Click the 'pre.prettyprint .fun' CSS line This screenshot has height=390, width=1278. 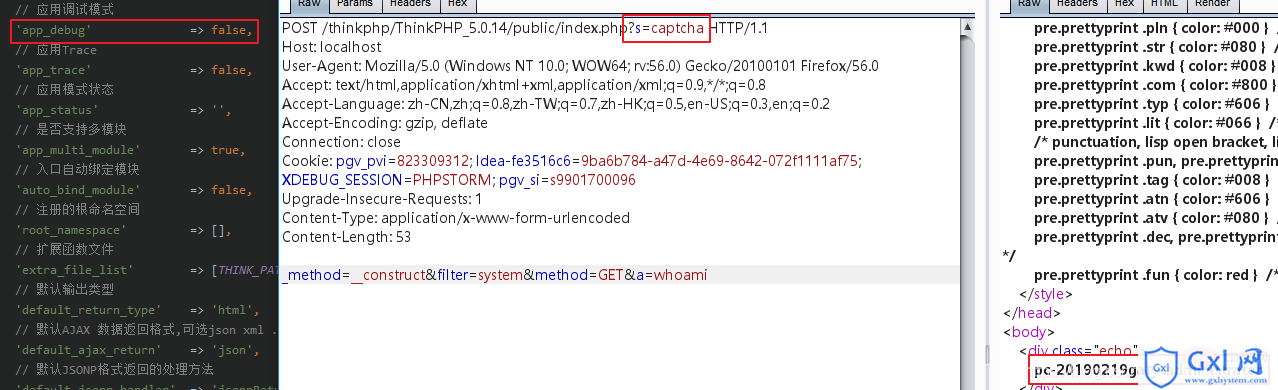[x=1155, y=275]
